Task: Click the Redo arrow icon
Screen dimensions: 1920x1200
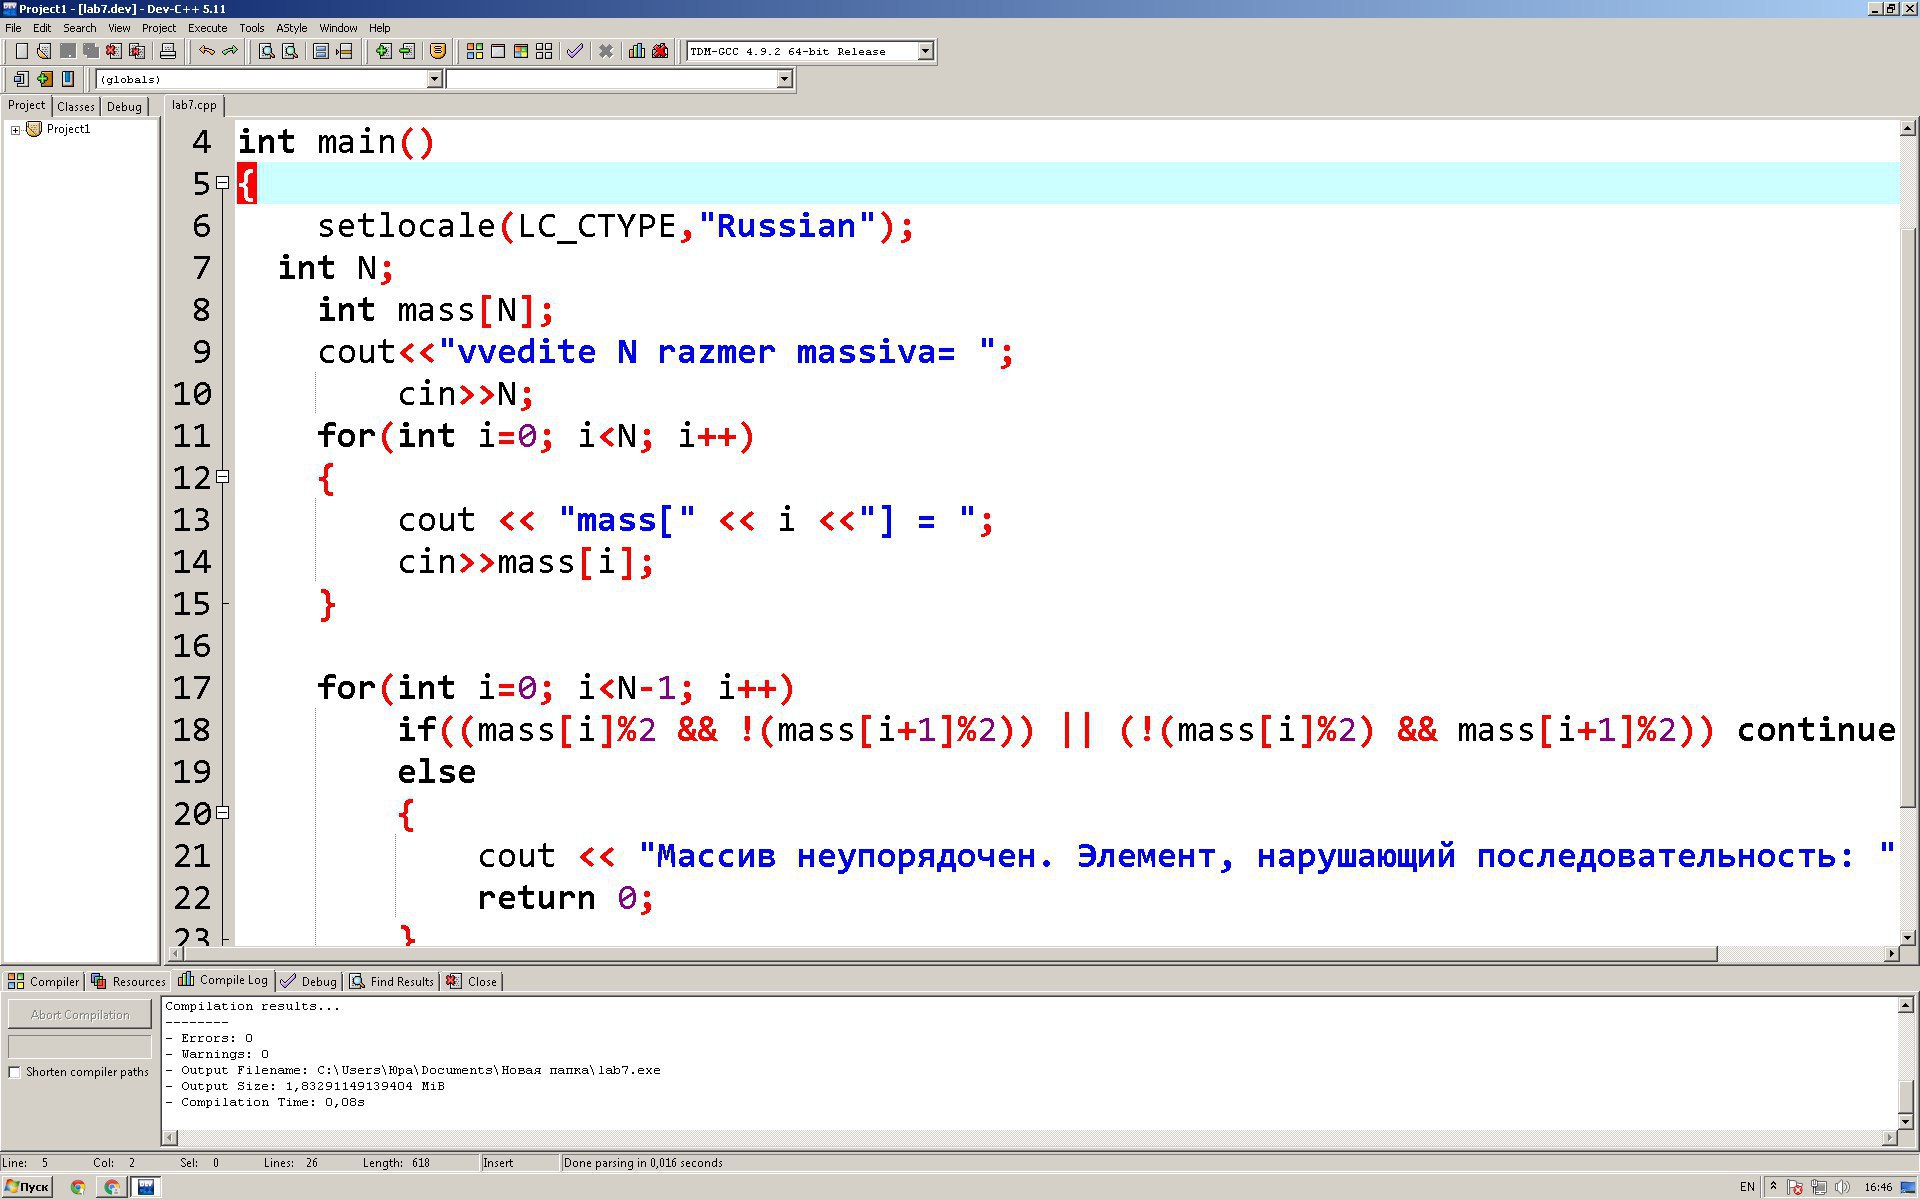Action: click(230, 51)
